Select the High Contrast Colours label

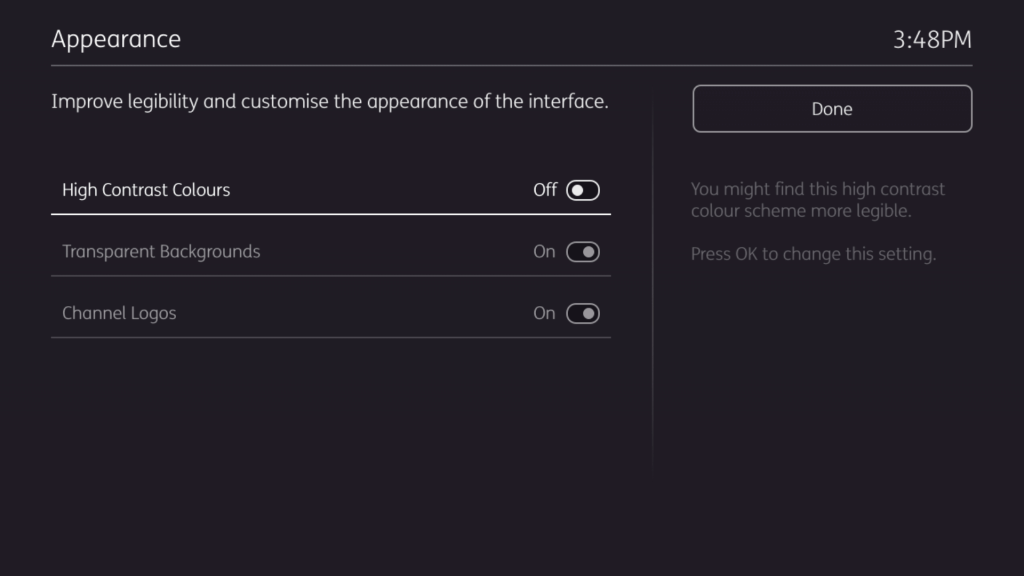coord(146,190)
